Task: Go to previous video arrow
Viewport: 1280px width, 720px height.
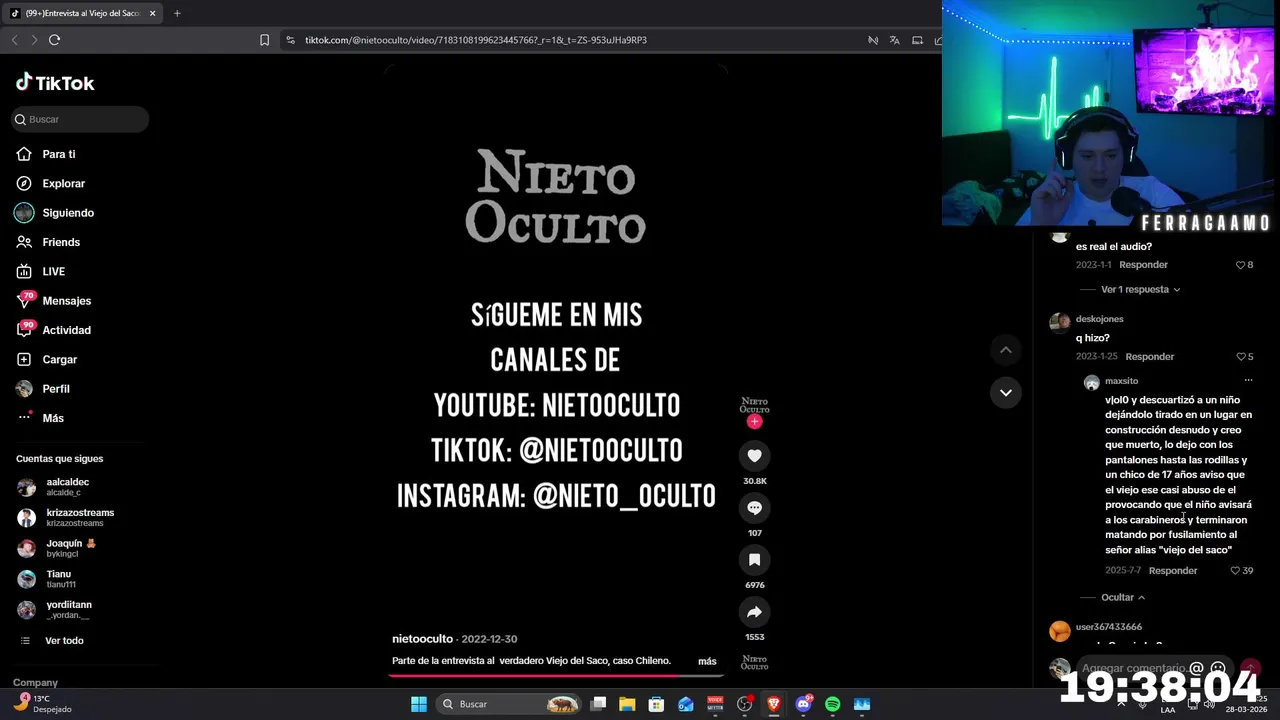Action: click(1005, 350)
